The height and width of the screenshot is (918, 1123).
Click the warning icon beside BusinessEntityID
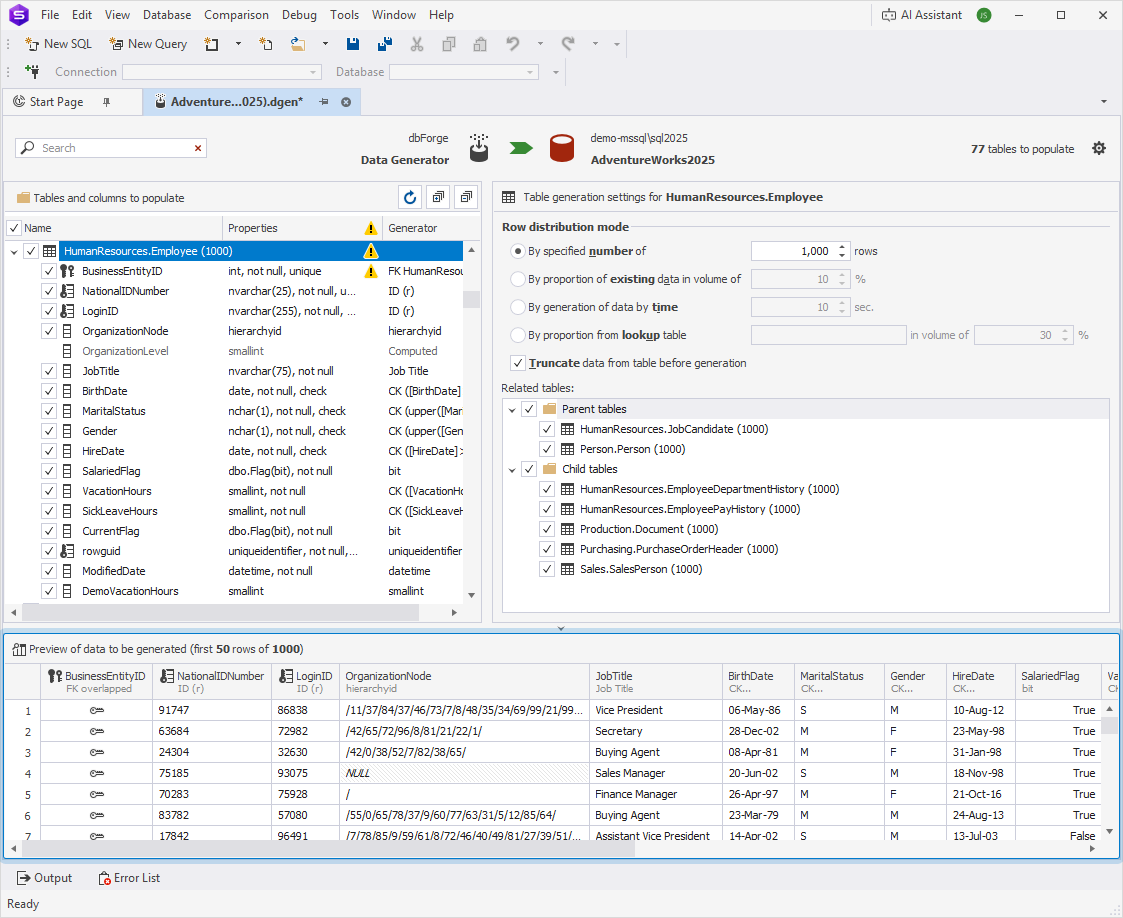[x=371, y=271]
